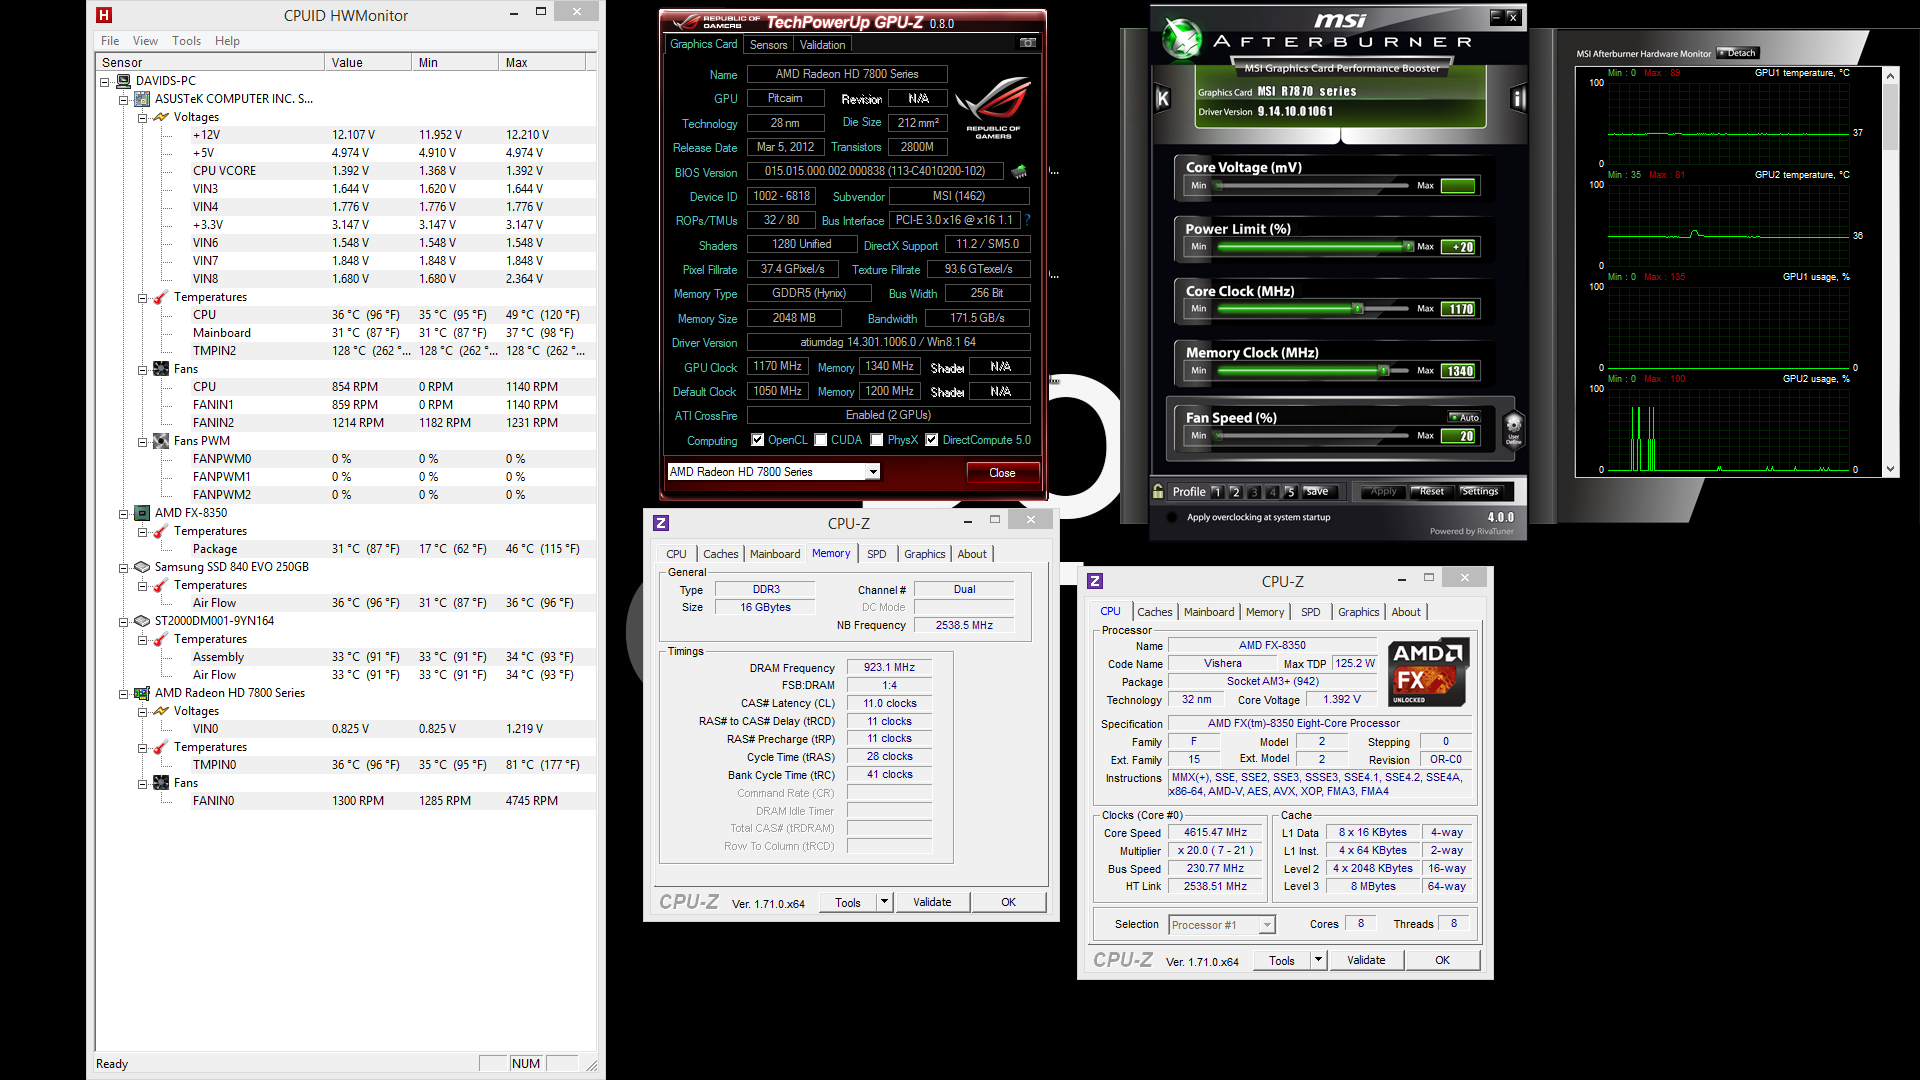Screen dimensions: 1920x1080
Task: Toggle the DirectCompute 5.0 checkbox
Action: pyautogui.click(x=932, y=440)
